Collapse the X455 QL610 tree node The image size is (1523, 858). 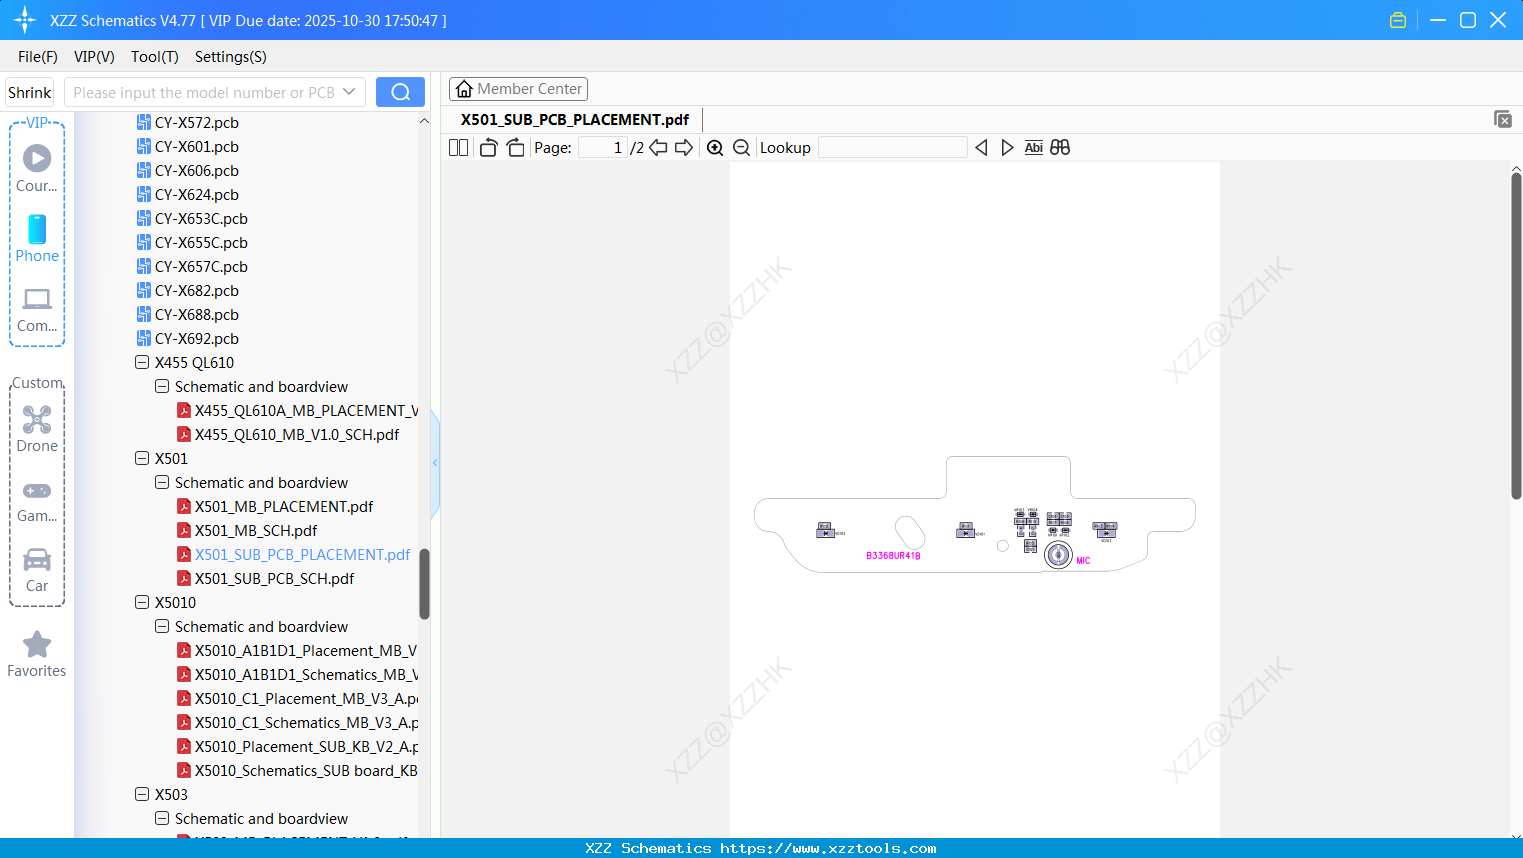[x=142, y=362]
